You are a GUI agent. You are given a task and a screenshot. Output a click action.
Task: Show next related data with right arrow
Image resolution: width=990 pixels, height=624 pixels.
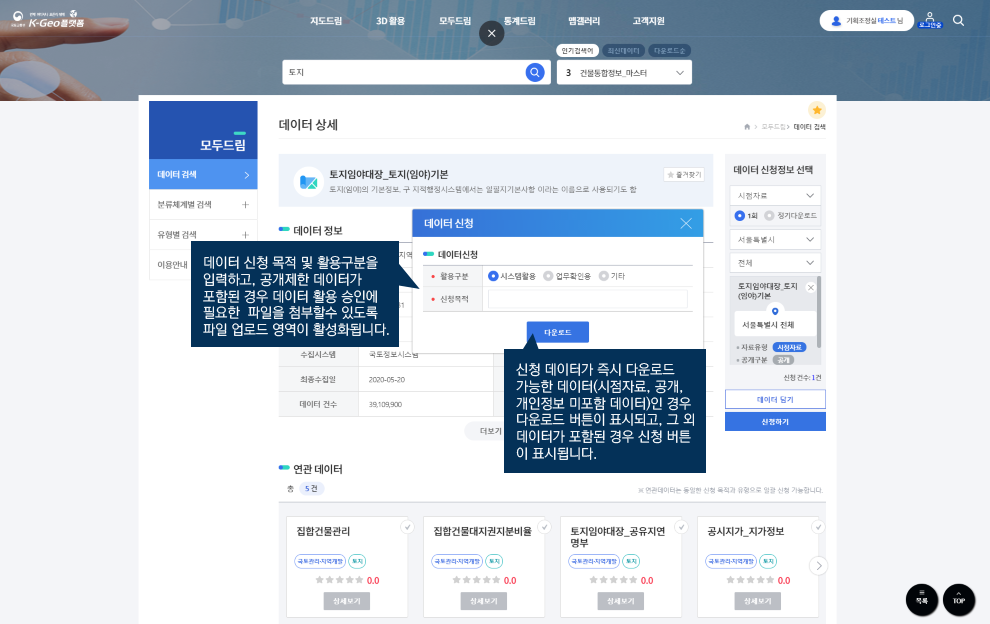click(819, 566)
